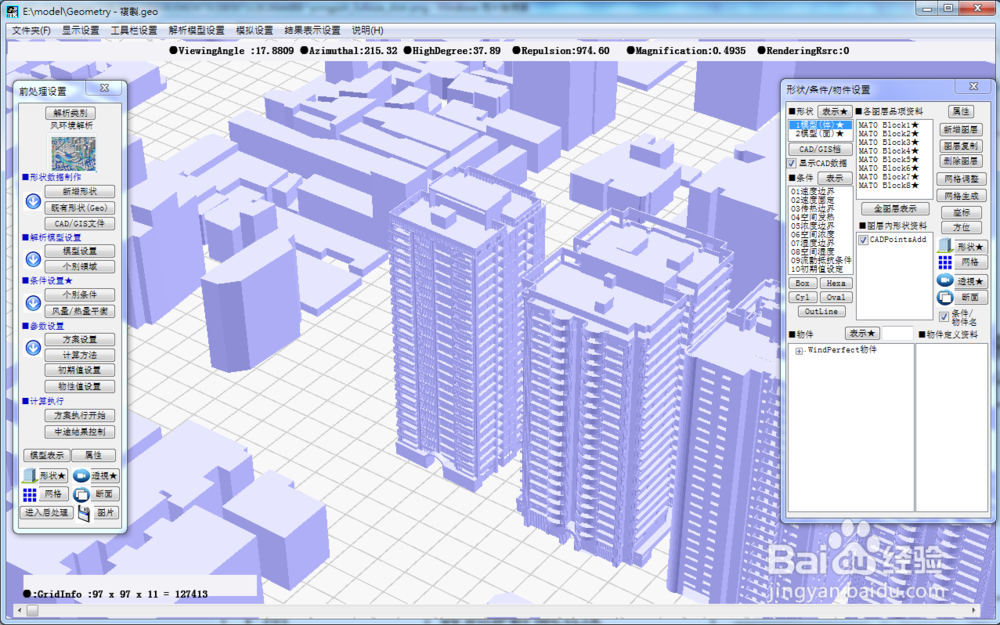Toggle the 条件/物件名 checkbox
This screenshot has height=625, width=1000.
(944, 317)
